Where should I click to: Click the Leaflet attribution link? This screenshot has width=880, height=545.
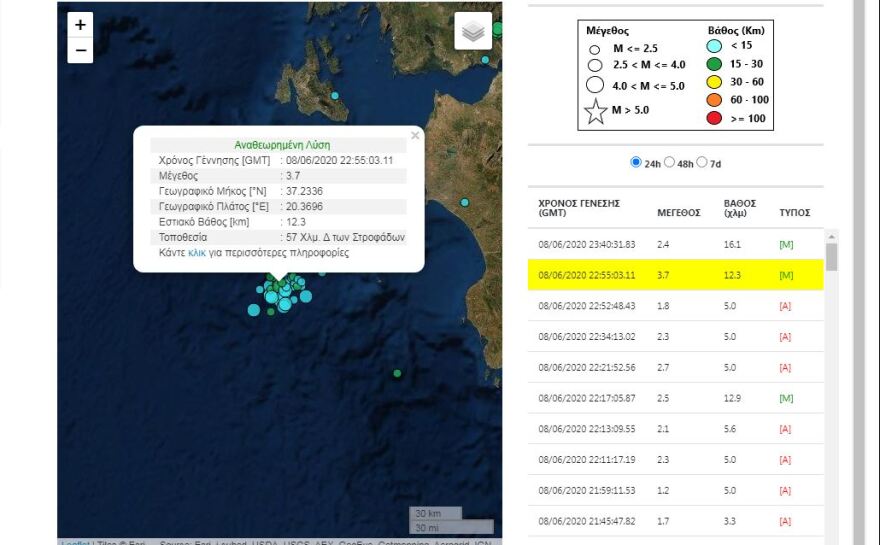[x=73, y=543]
